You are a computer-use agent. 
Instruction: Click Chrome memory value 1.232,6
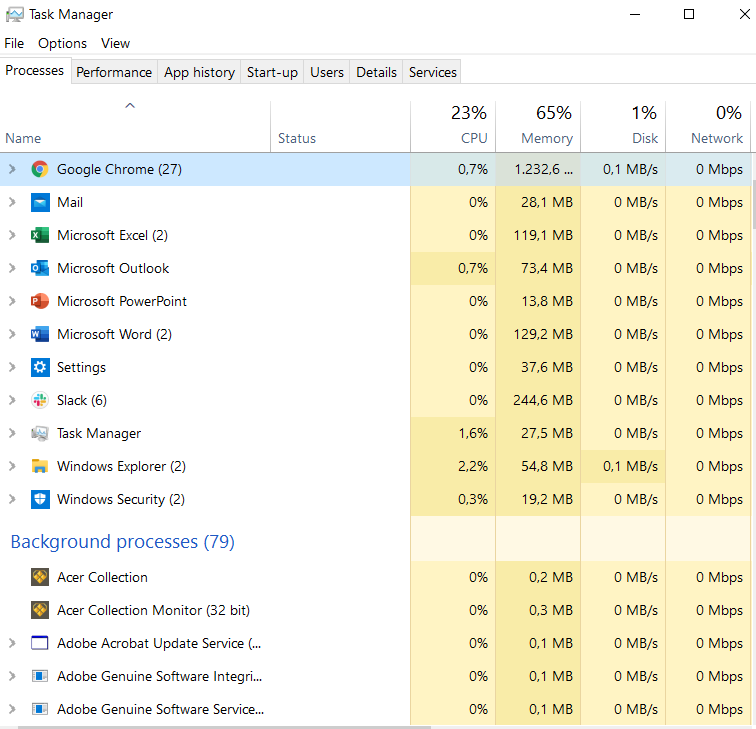coord(543,169)
